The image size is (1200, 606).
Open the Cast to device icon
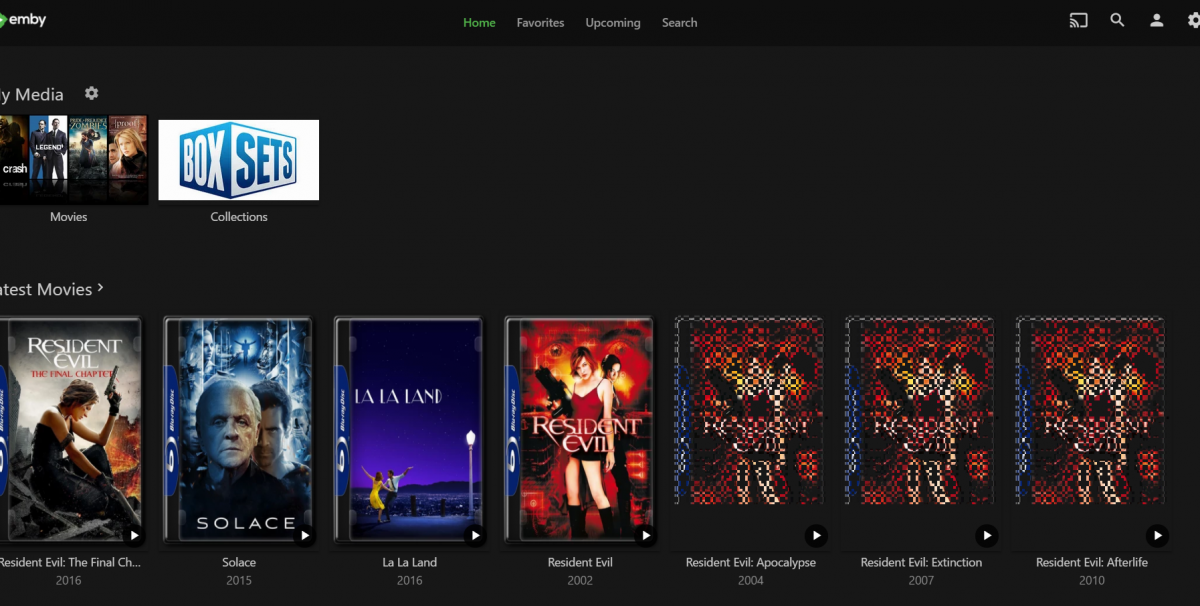1078,20
